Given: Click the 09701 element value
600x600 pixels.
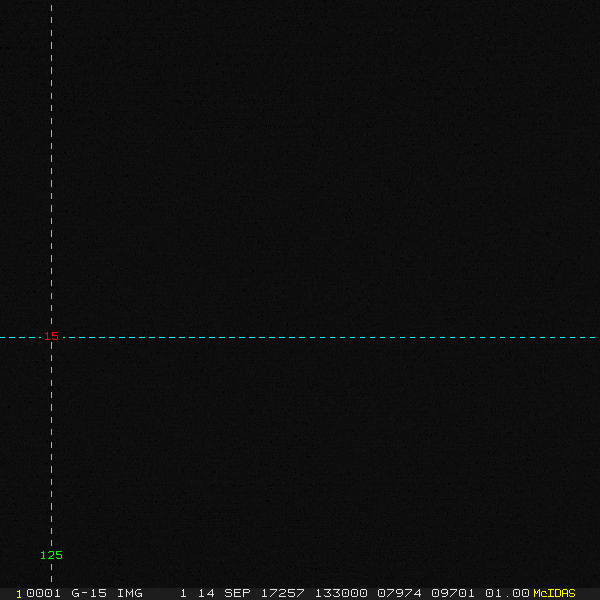Looking at the screenshot, I should [x=453, y=593].
